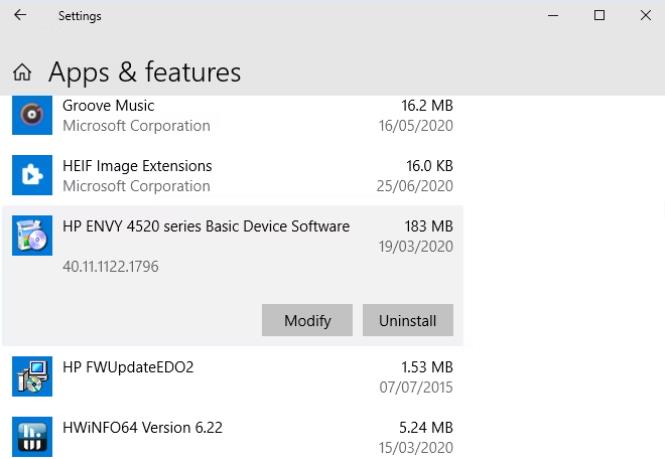The height and width of the screenshot is (459, 665).
Task: Click the install date 19/03/2020
Action: (416, 246)
